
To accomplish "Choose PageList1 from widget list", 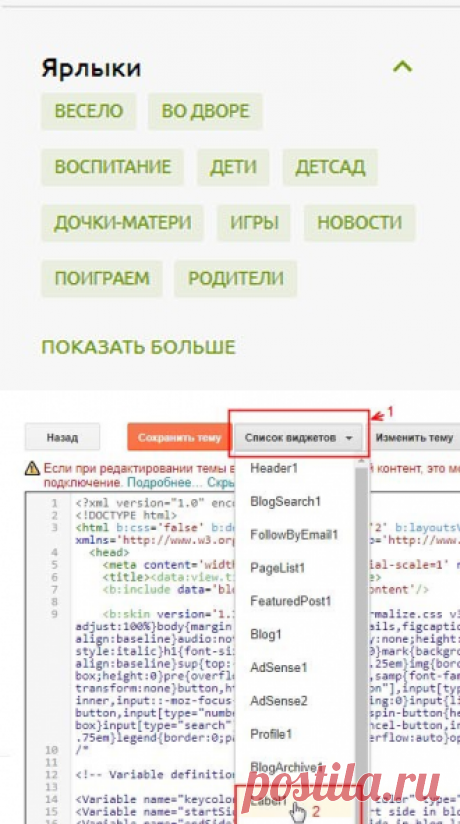I will (x=278, y=568).
